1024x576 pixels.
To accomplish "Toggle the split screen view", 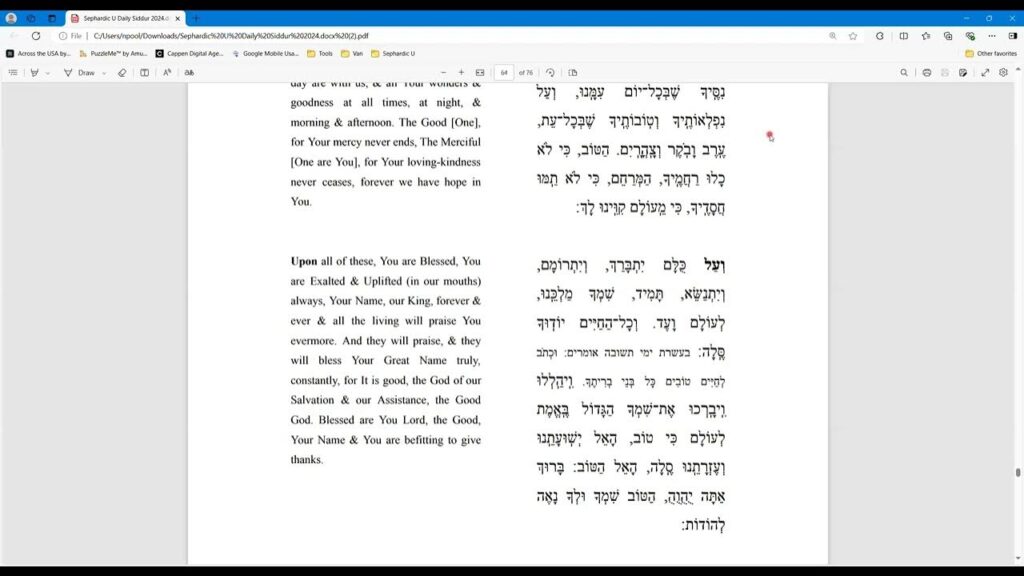I will [904, 36].
